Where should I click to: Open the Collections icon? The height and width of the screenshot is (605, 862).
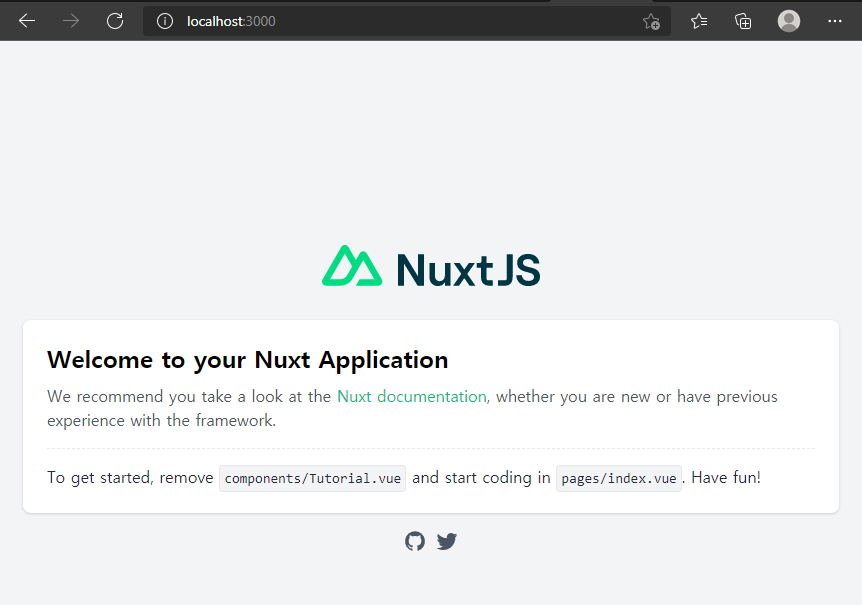coord(743,21)
